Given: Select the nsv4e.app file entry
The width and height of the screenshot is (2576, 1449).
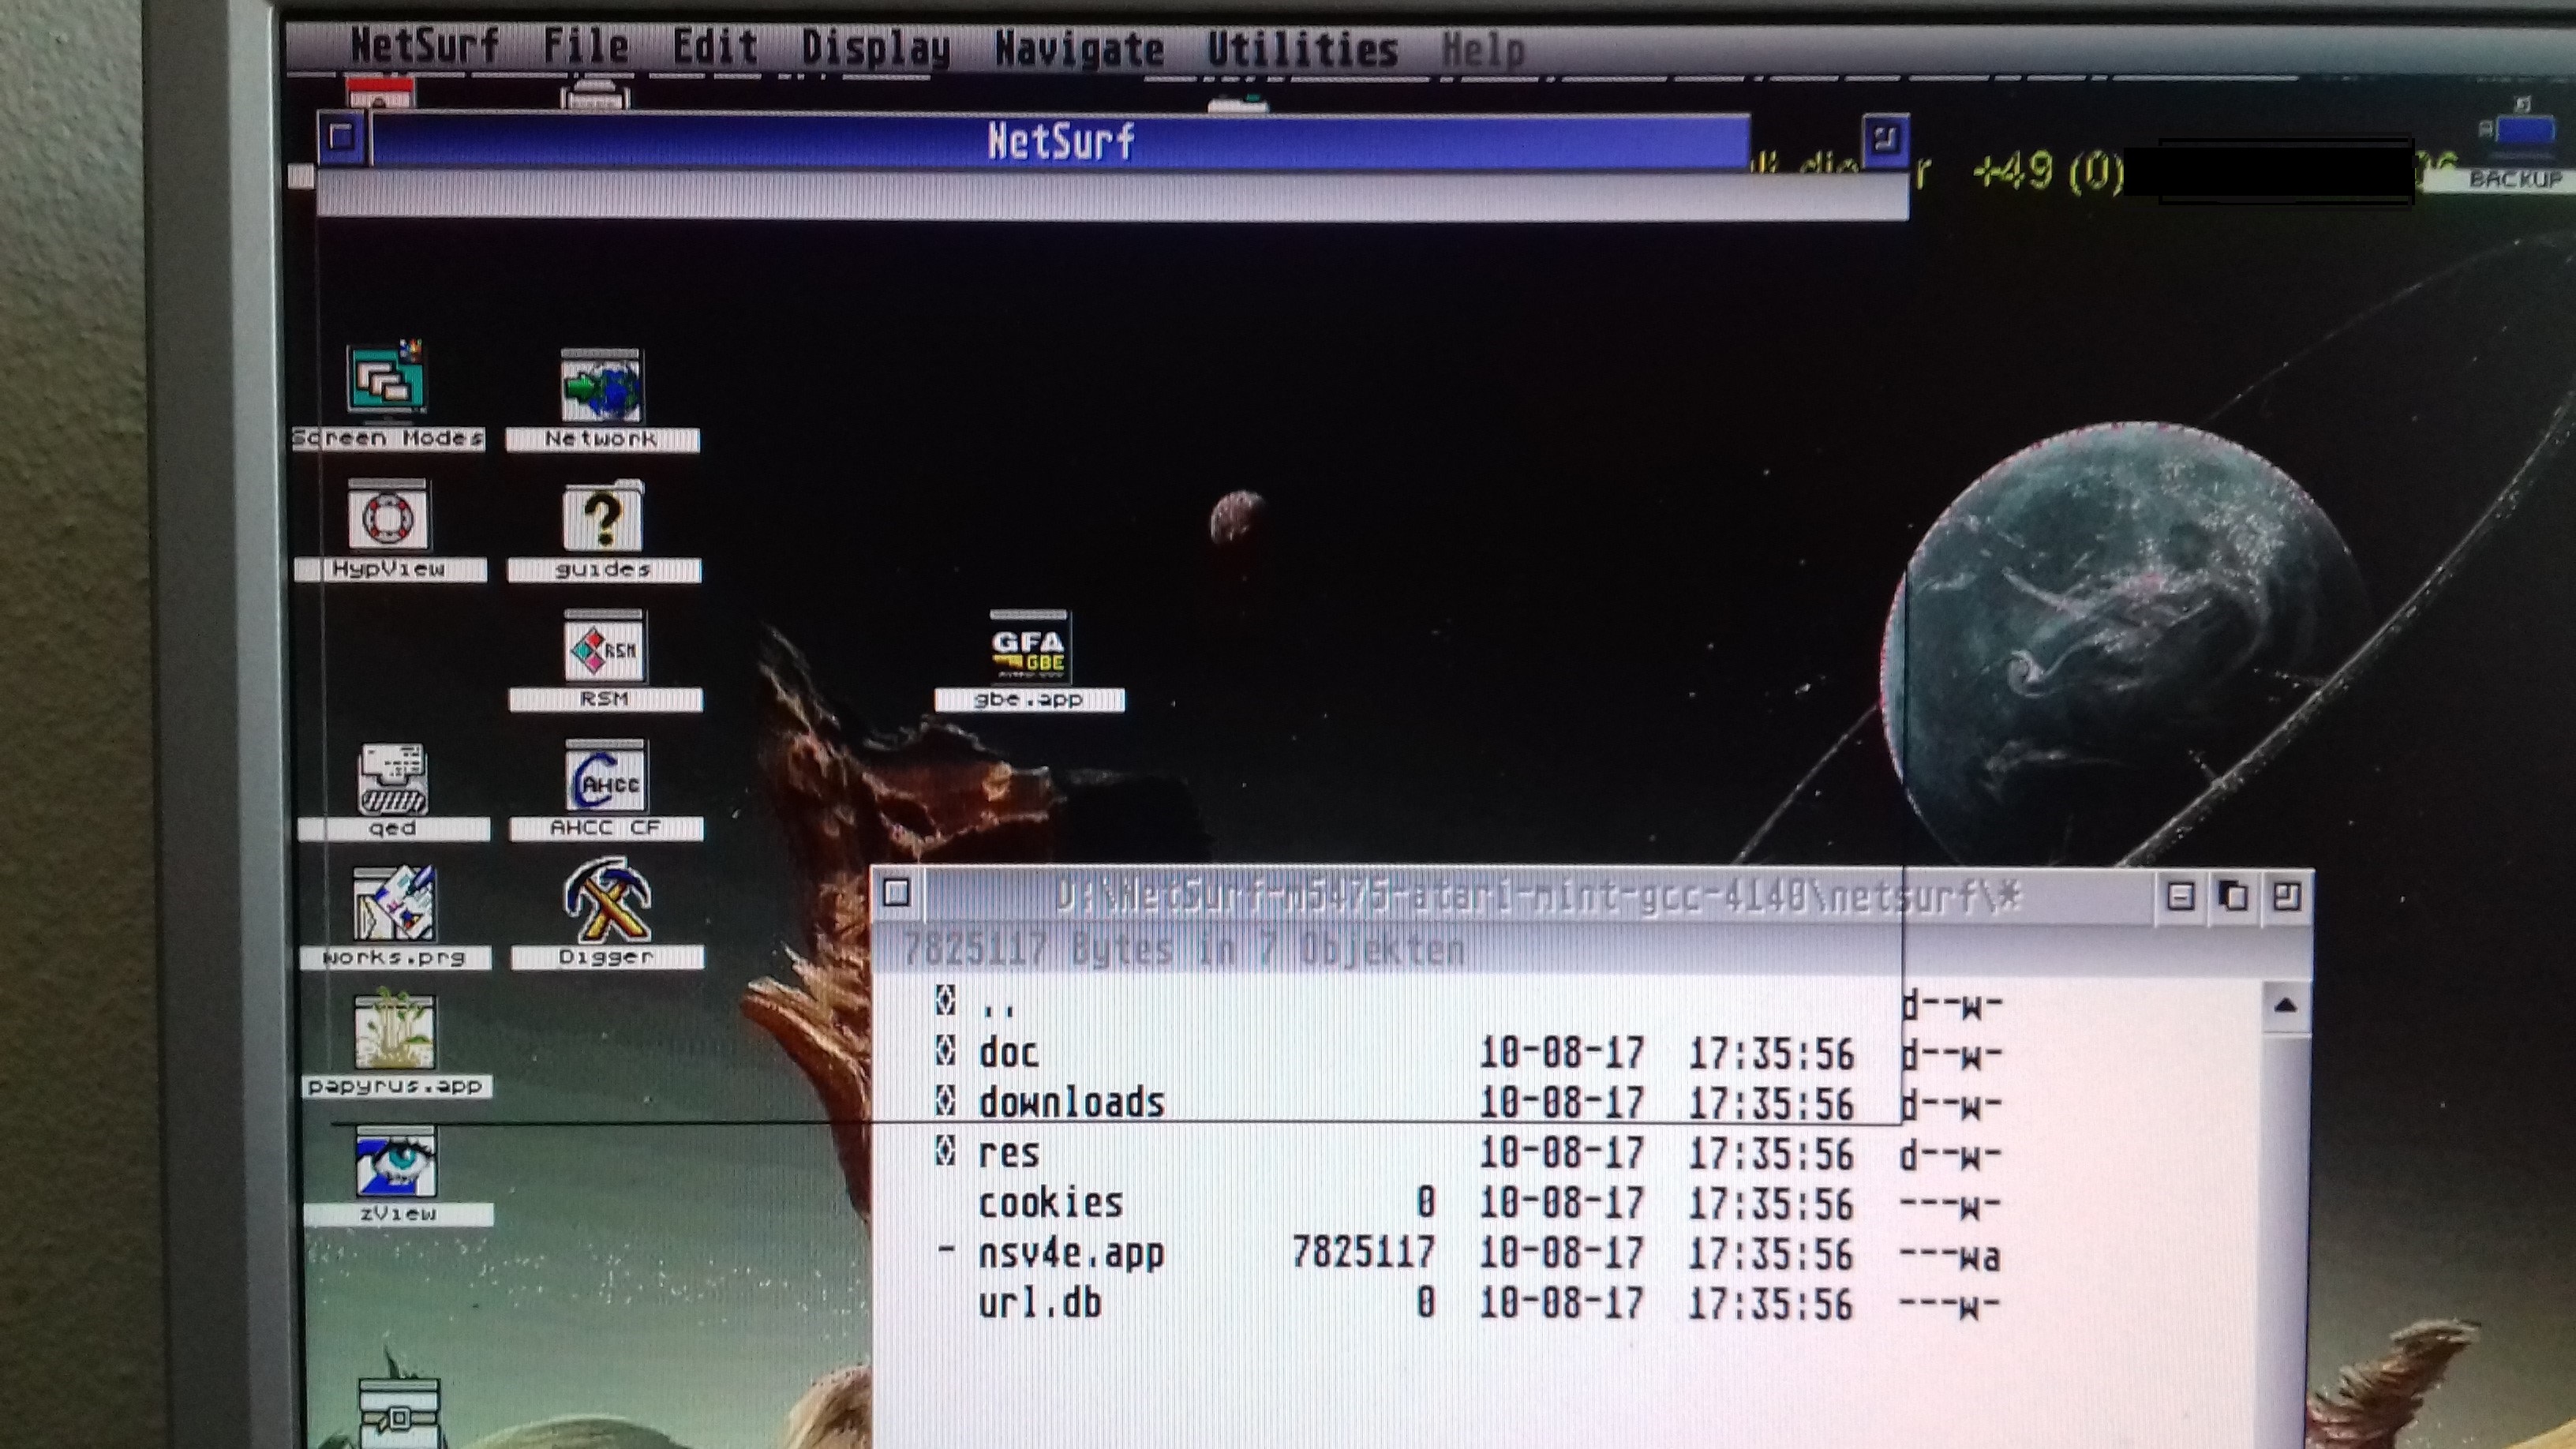Looking at the screenshot, I should 1071,1253.
